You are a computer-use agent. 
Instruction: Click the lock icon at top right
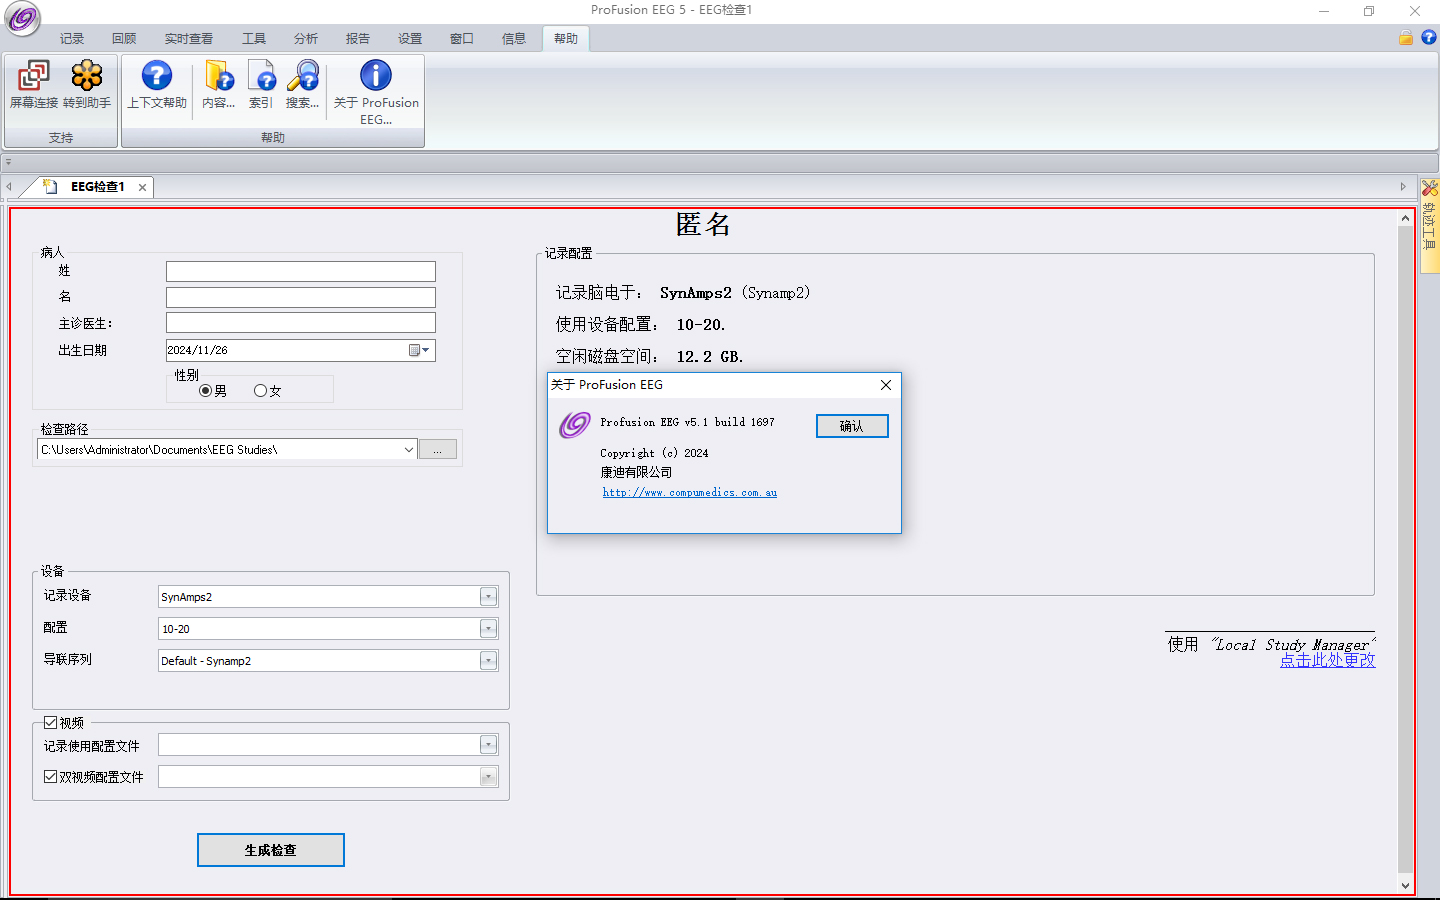click(x=1406, y=38)
